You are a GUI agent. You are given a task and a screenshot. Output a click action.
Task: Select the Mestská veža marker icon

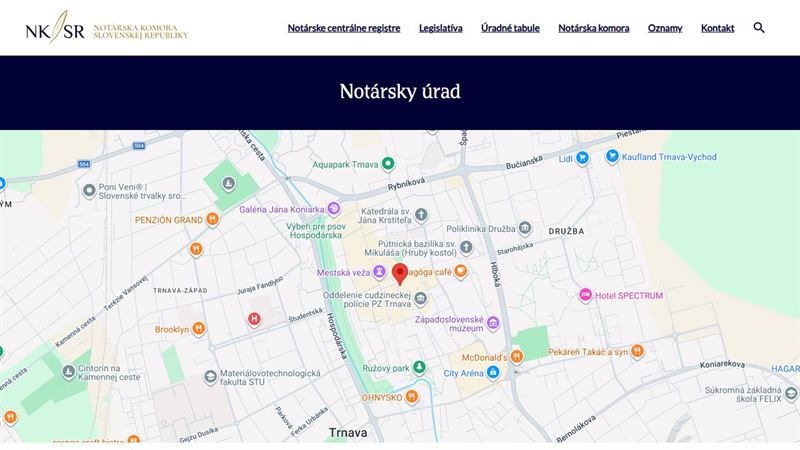(379, 271)
